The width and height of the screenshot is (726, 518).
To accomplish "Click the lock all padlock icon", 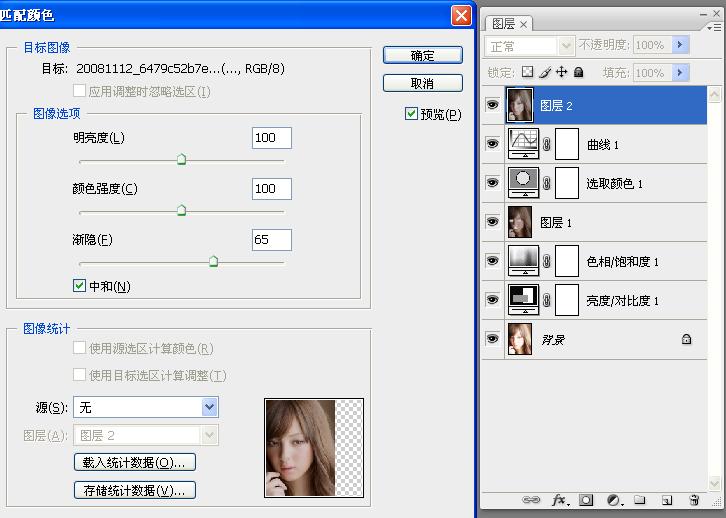I will click(x=578, y=72).
